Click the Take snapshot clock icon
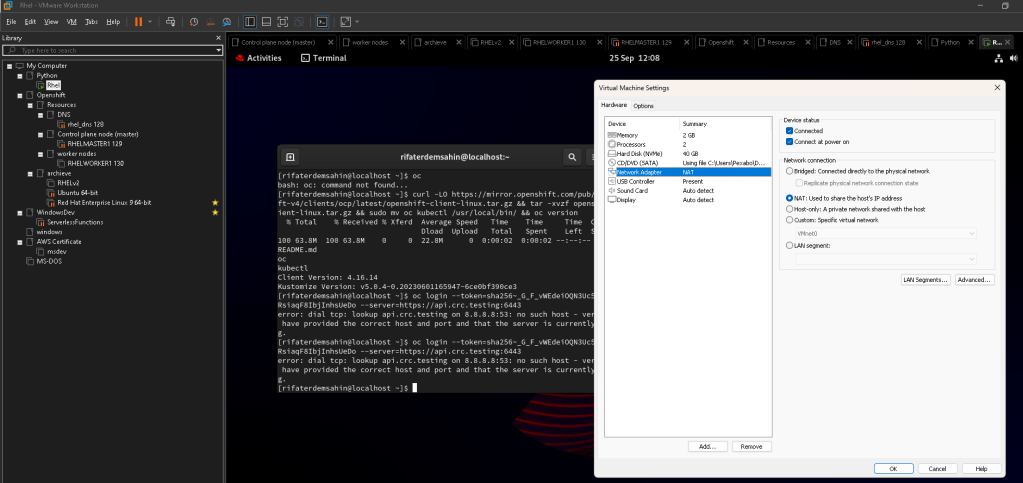The height and width of the screenshot is (483, 1023). (194, 22)
